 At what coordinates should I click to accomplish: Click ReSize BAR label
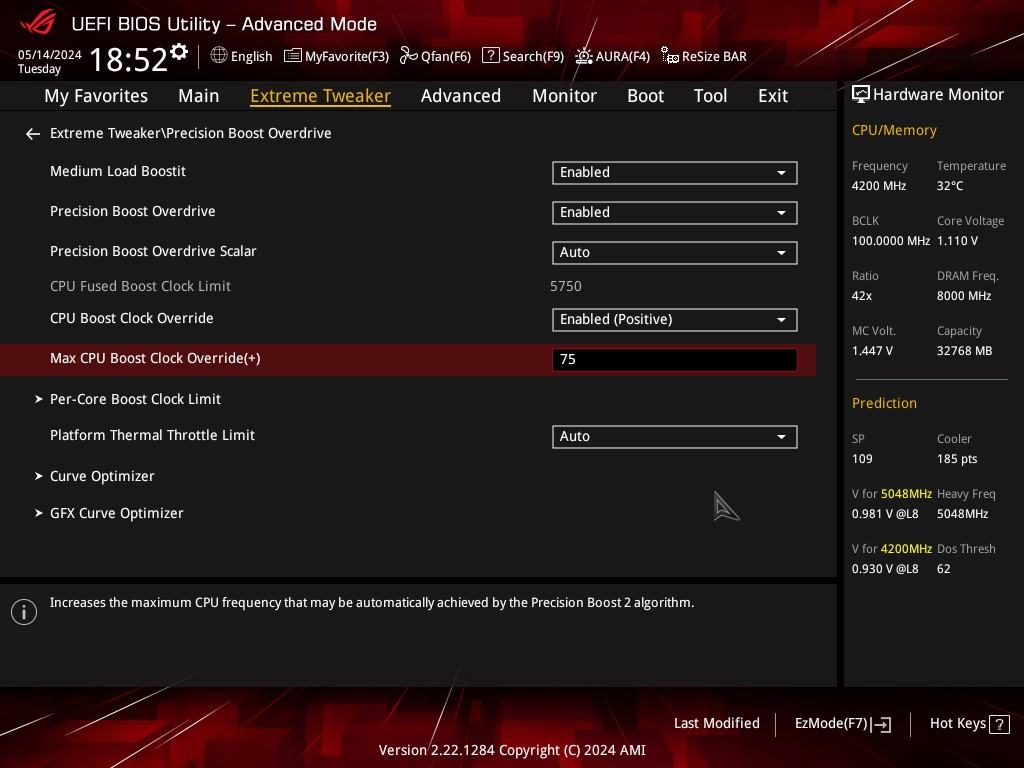point(714,56)
